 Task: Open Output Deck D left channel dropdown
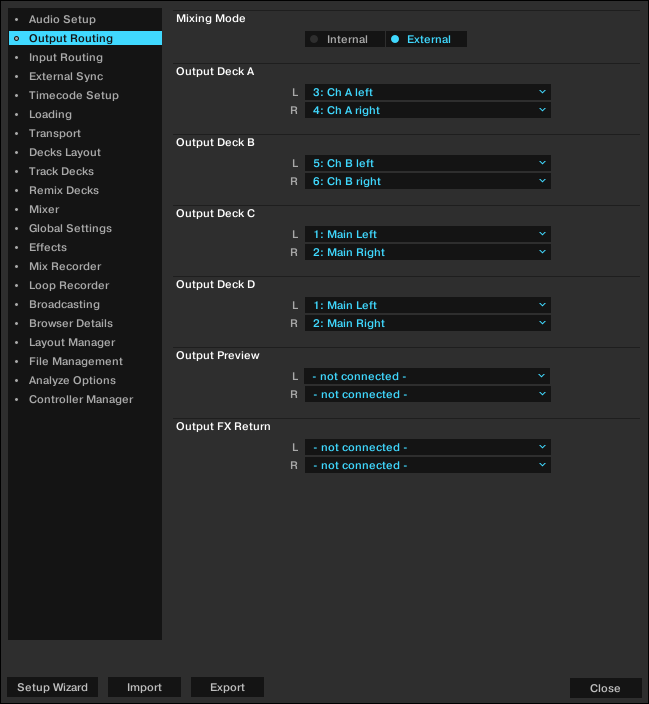[x=427, y=305]
